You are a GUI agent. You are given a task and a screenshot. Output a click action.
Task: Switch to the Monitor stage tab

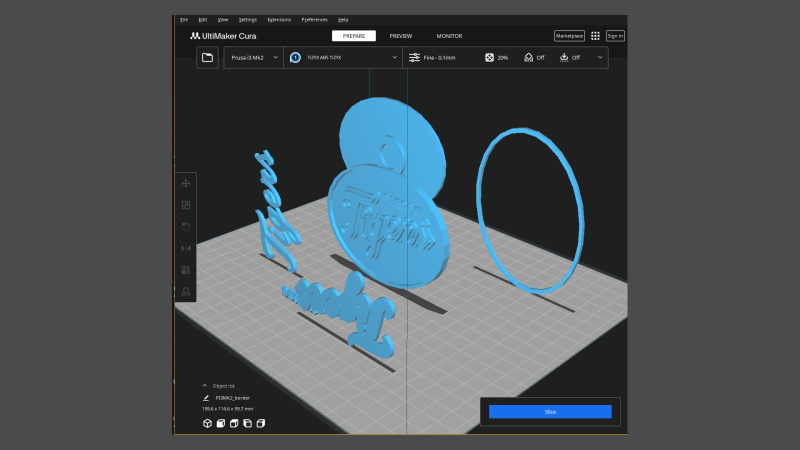tap(449, 36)
